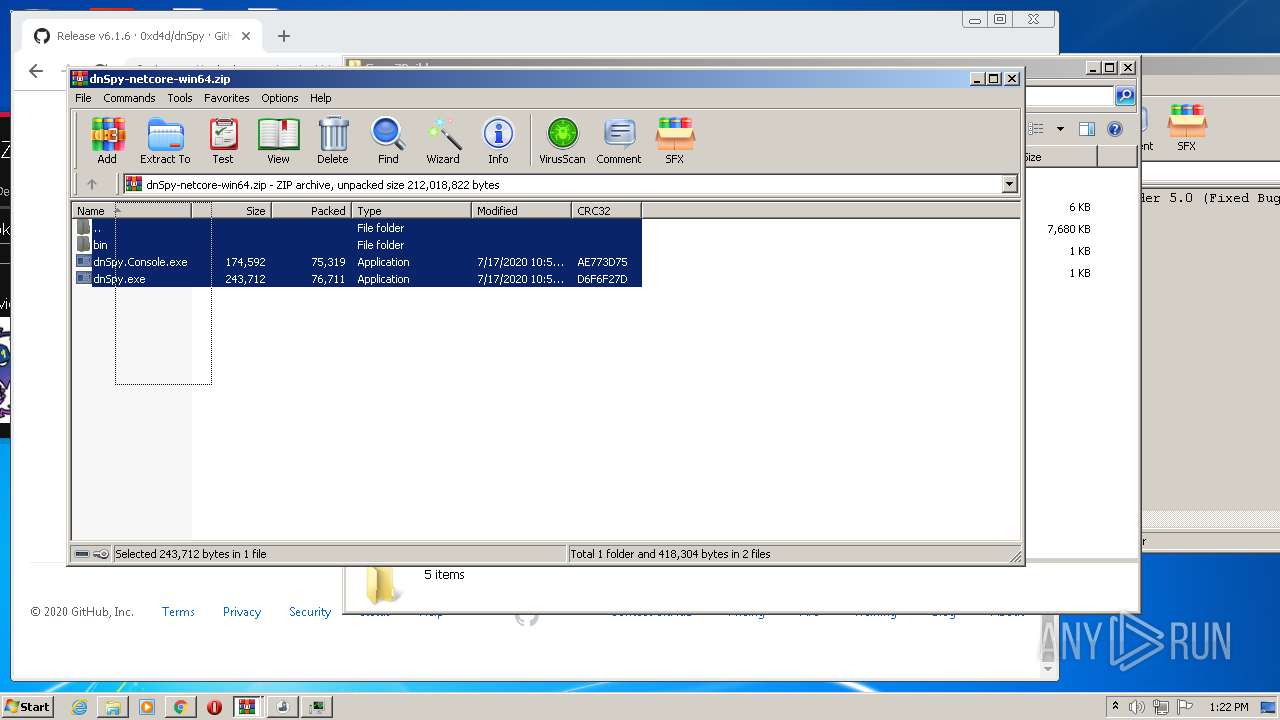Open the Tools menu
This screenshot has height=720, width=1280.
coord(180,98)
